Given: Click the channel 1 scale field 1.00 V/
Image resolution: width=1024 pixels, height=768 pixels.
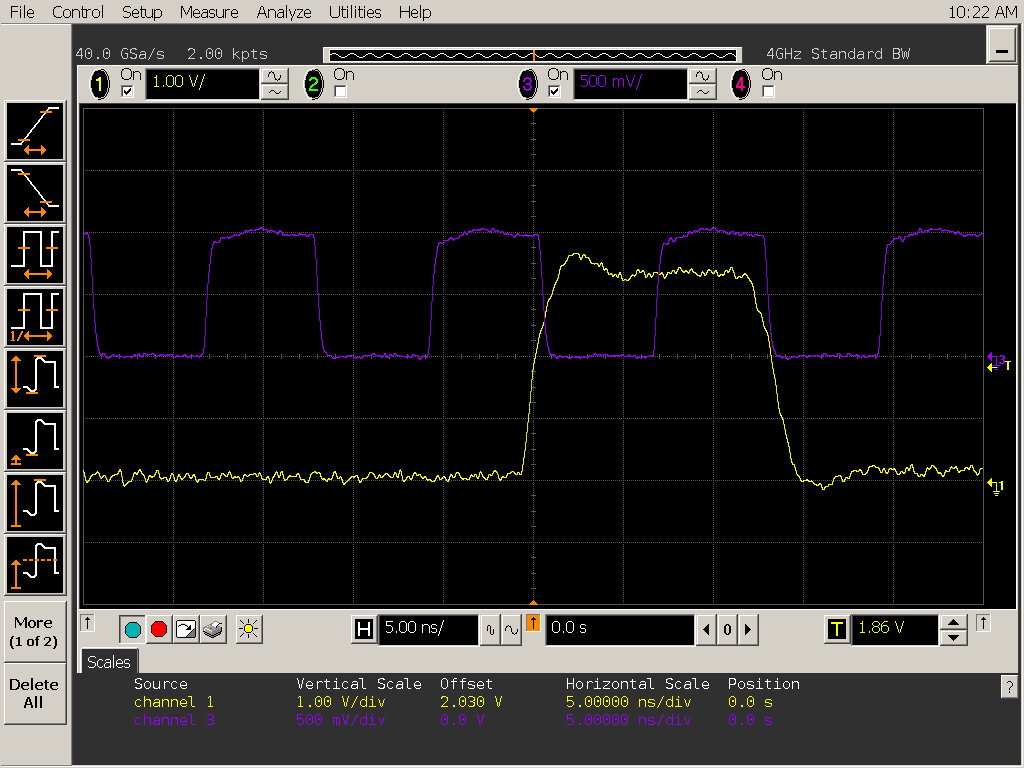Looking at the screenshot, I should [202, 84].
